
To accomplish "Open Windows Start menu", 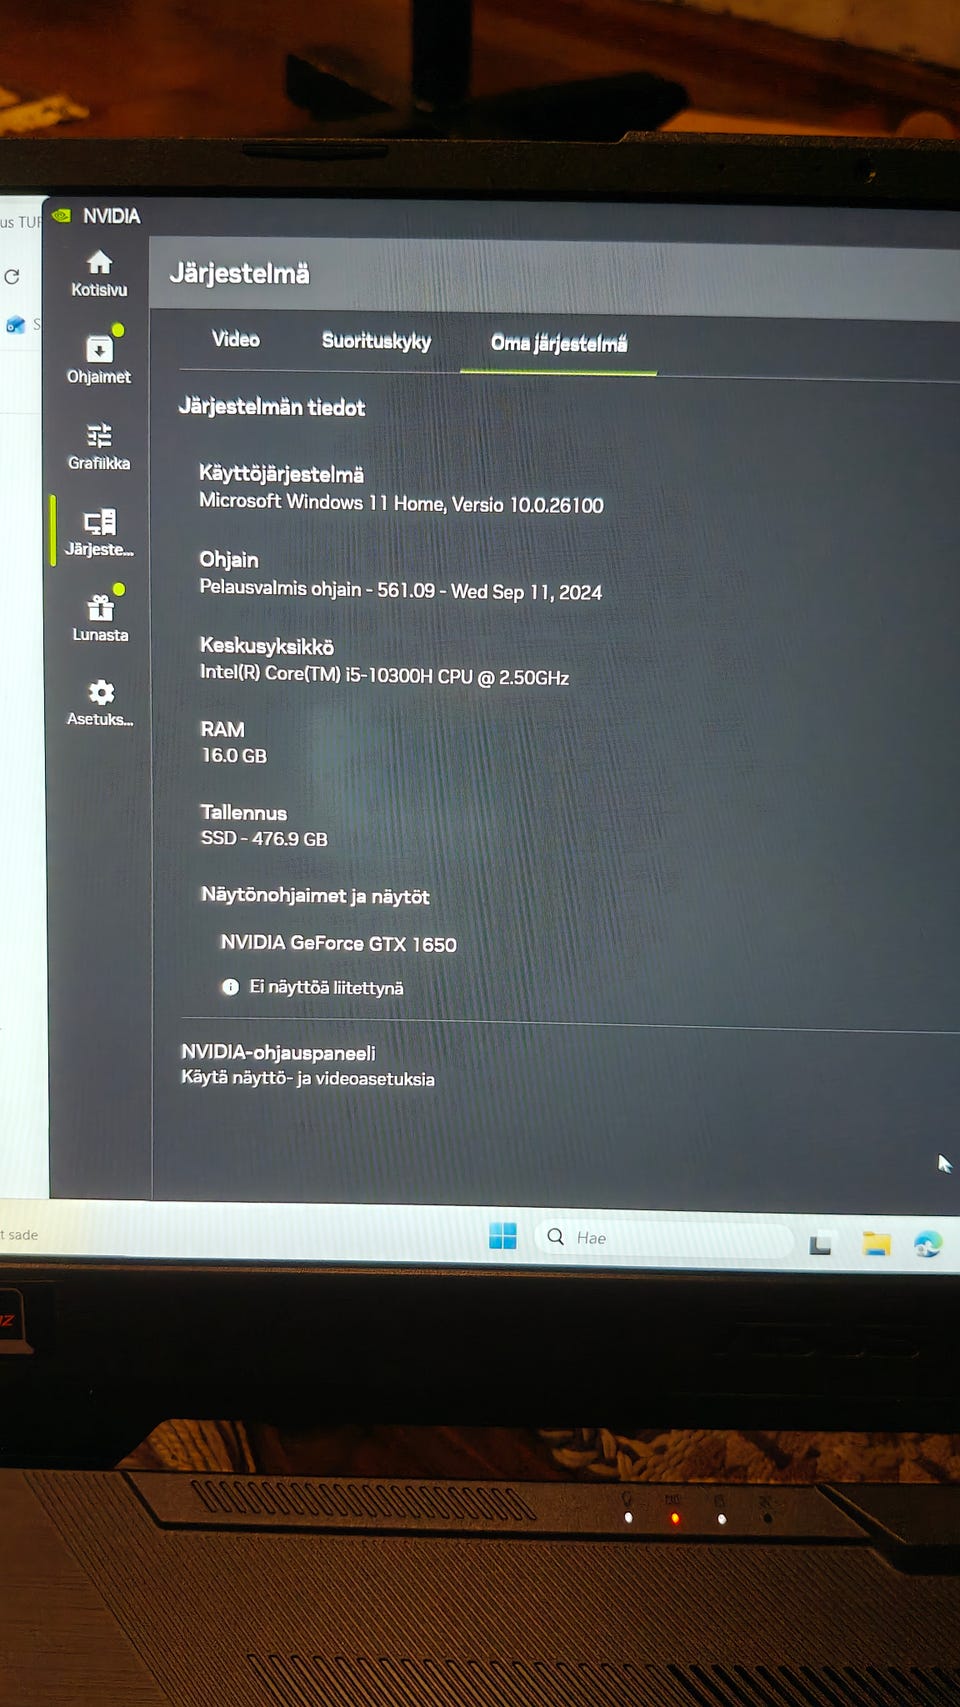I will [503, 1236].
